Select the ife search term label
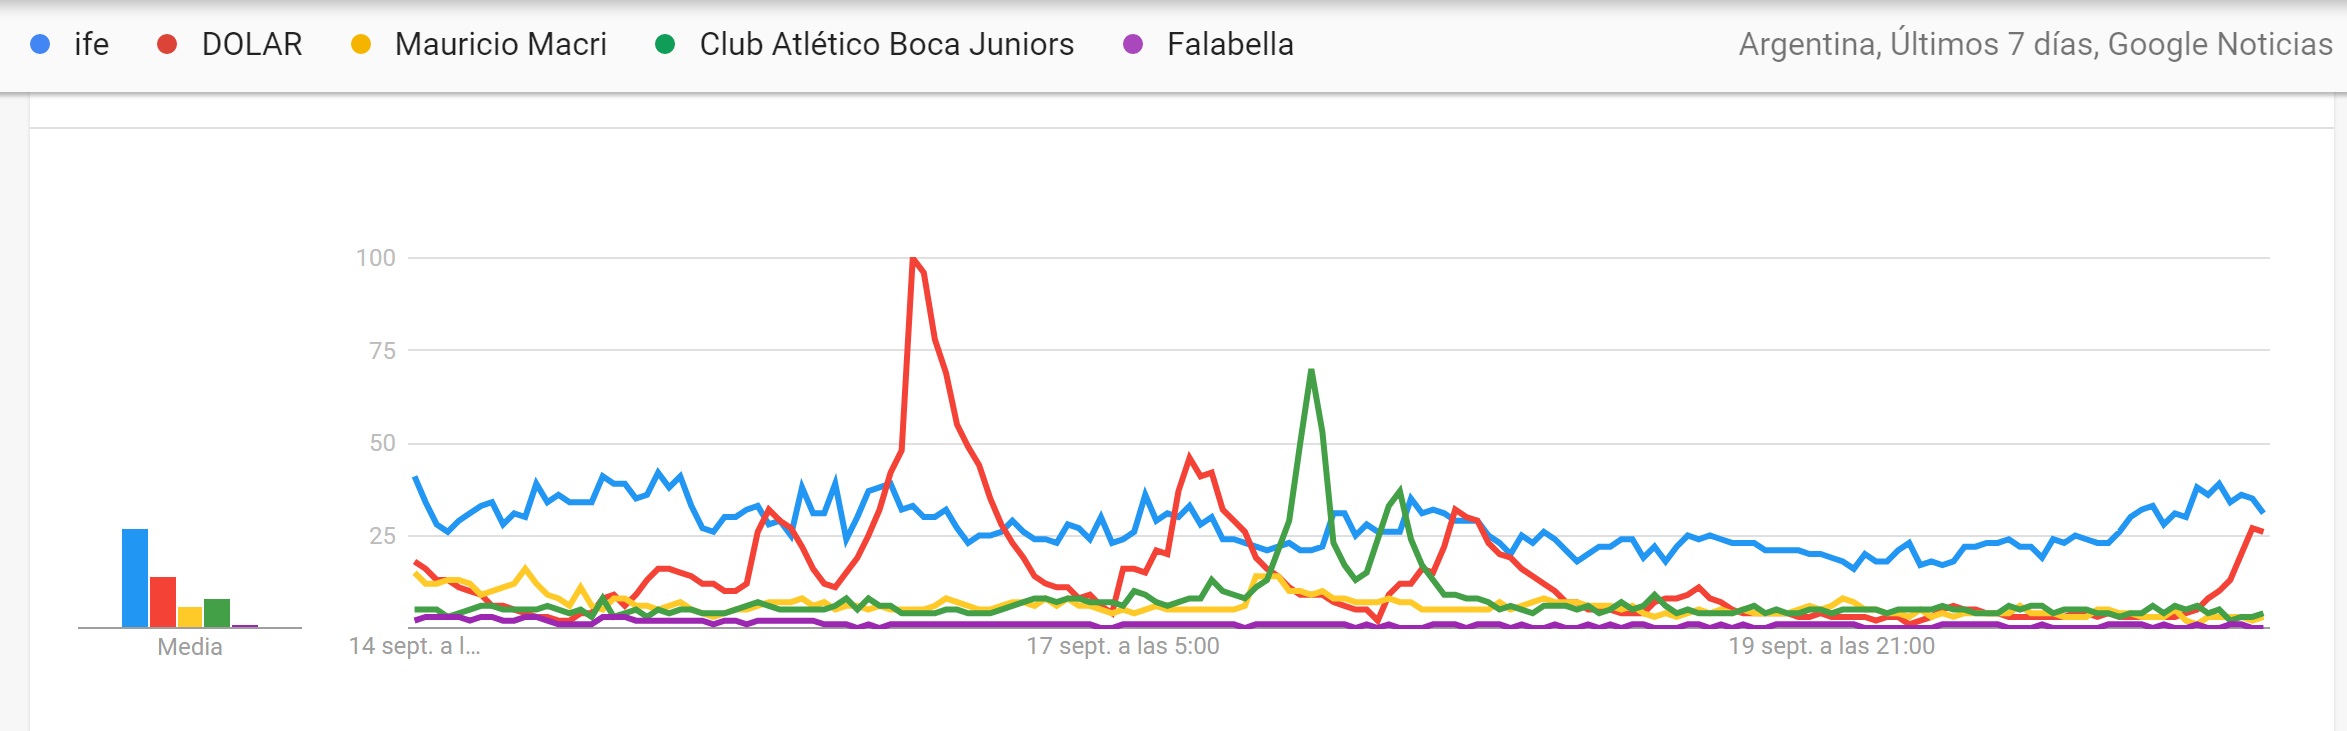 point(91,44)
